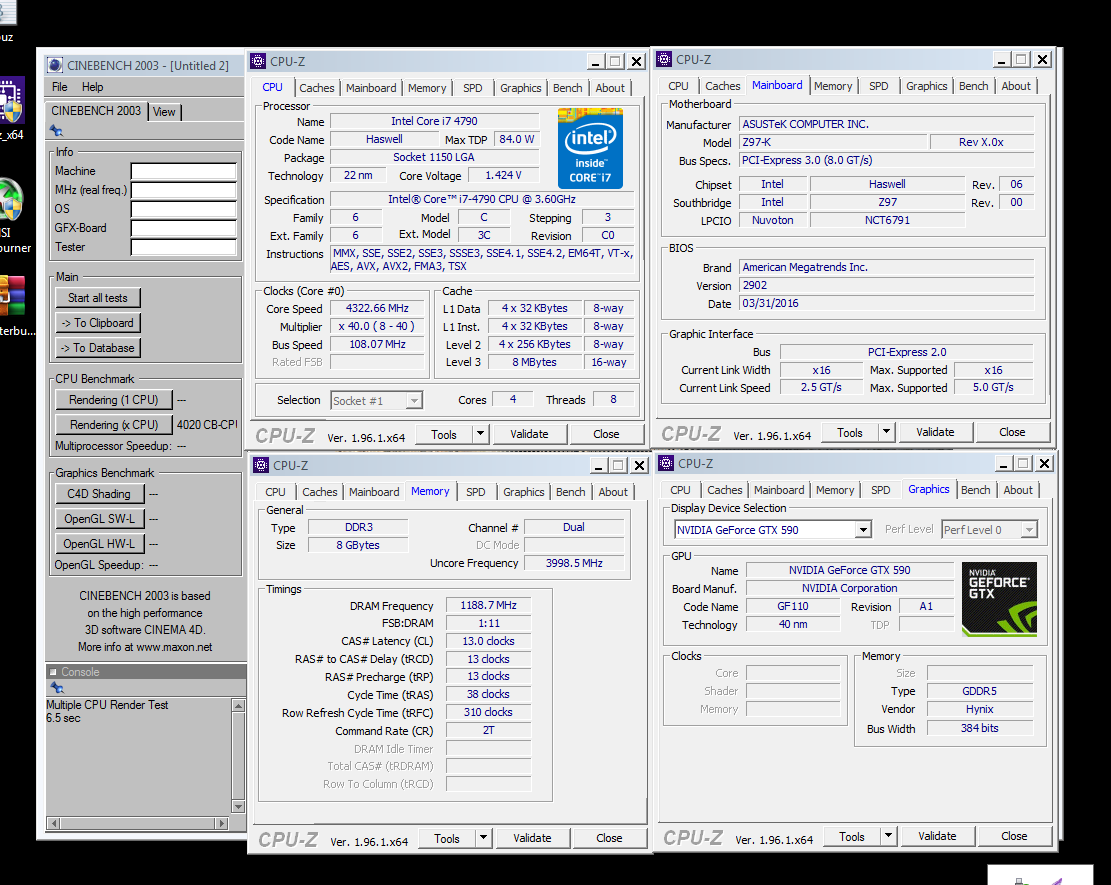
Task: Click the NVIDIA GeForce GTX logo
Action: (999, 599)
